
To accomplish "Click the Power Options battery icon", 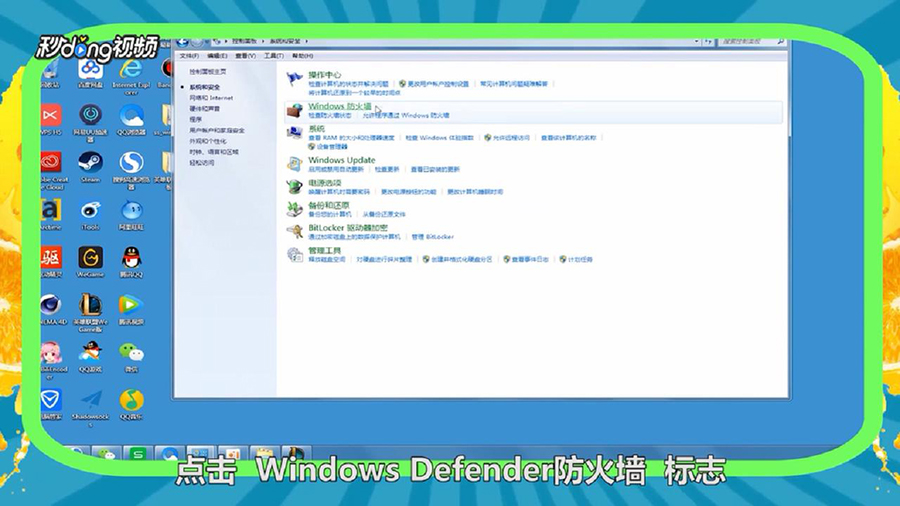I will click(294, 187).
